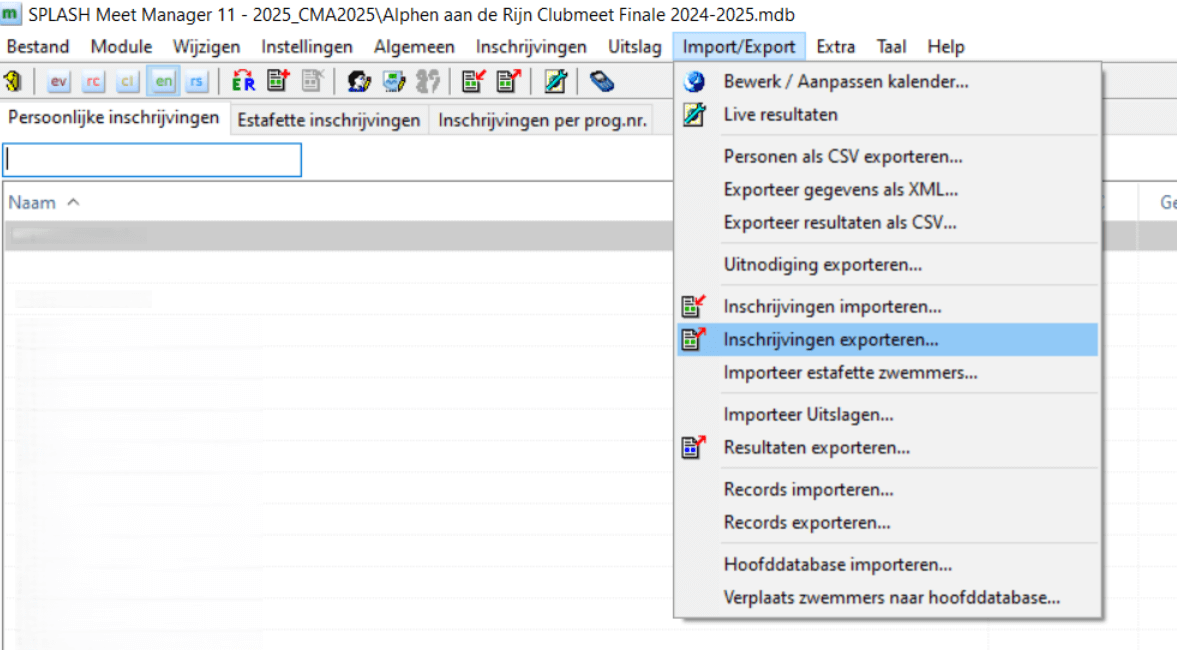Screen dimensions: 1177x650
Task: Open the Extra menu
Action: click(835, 46)
